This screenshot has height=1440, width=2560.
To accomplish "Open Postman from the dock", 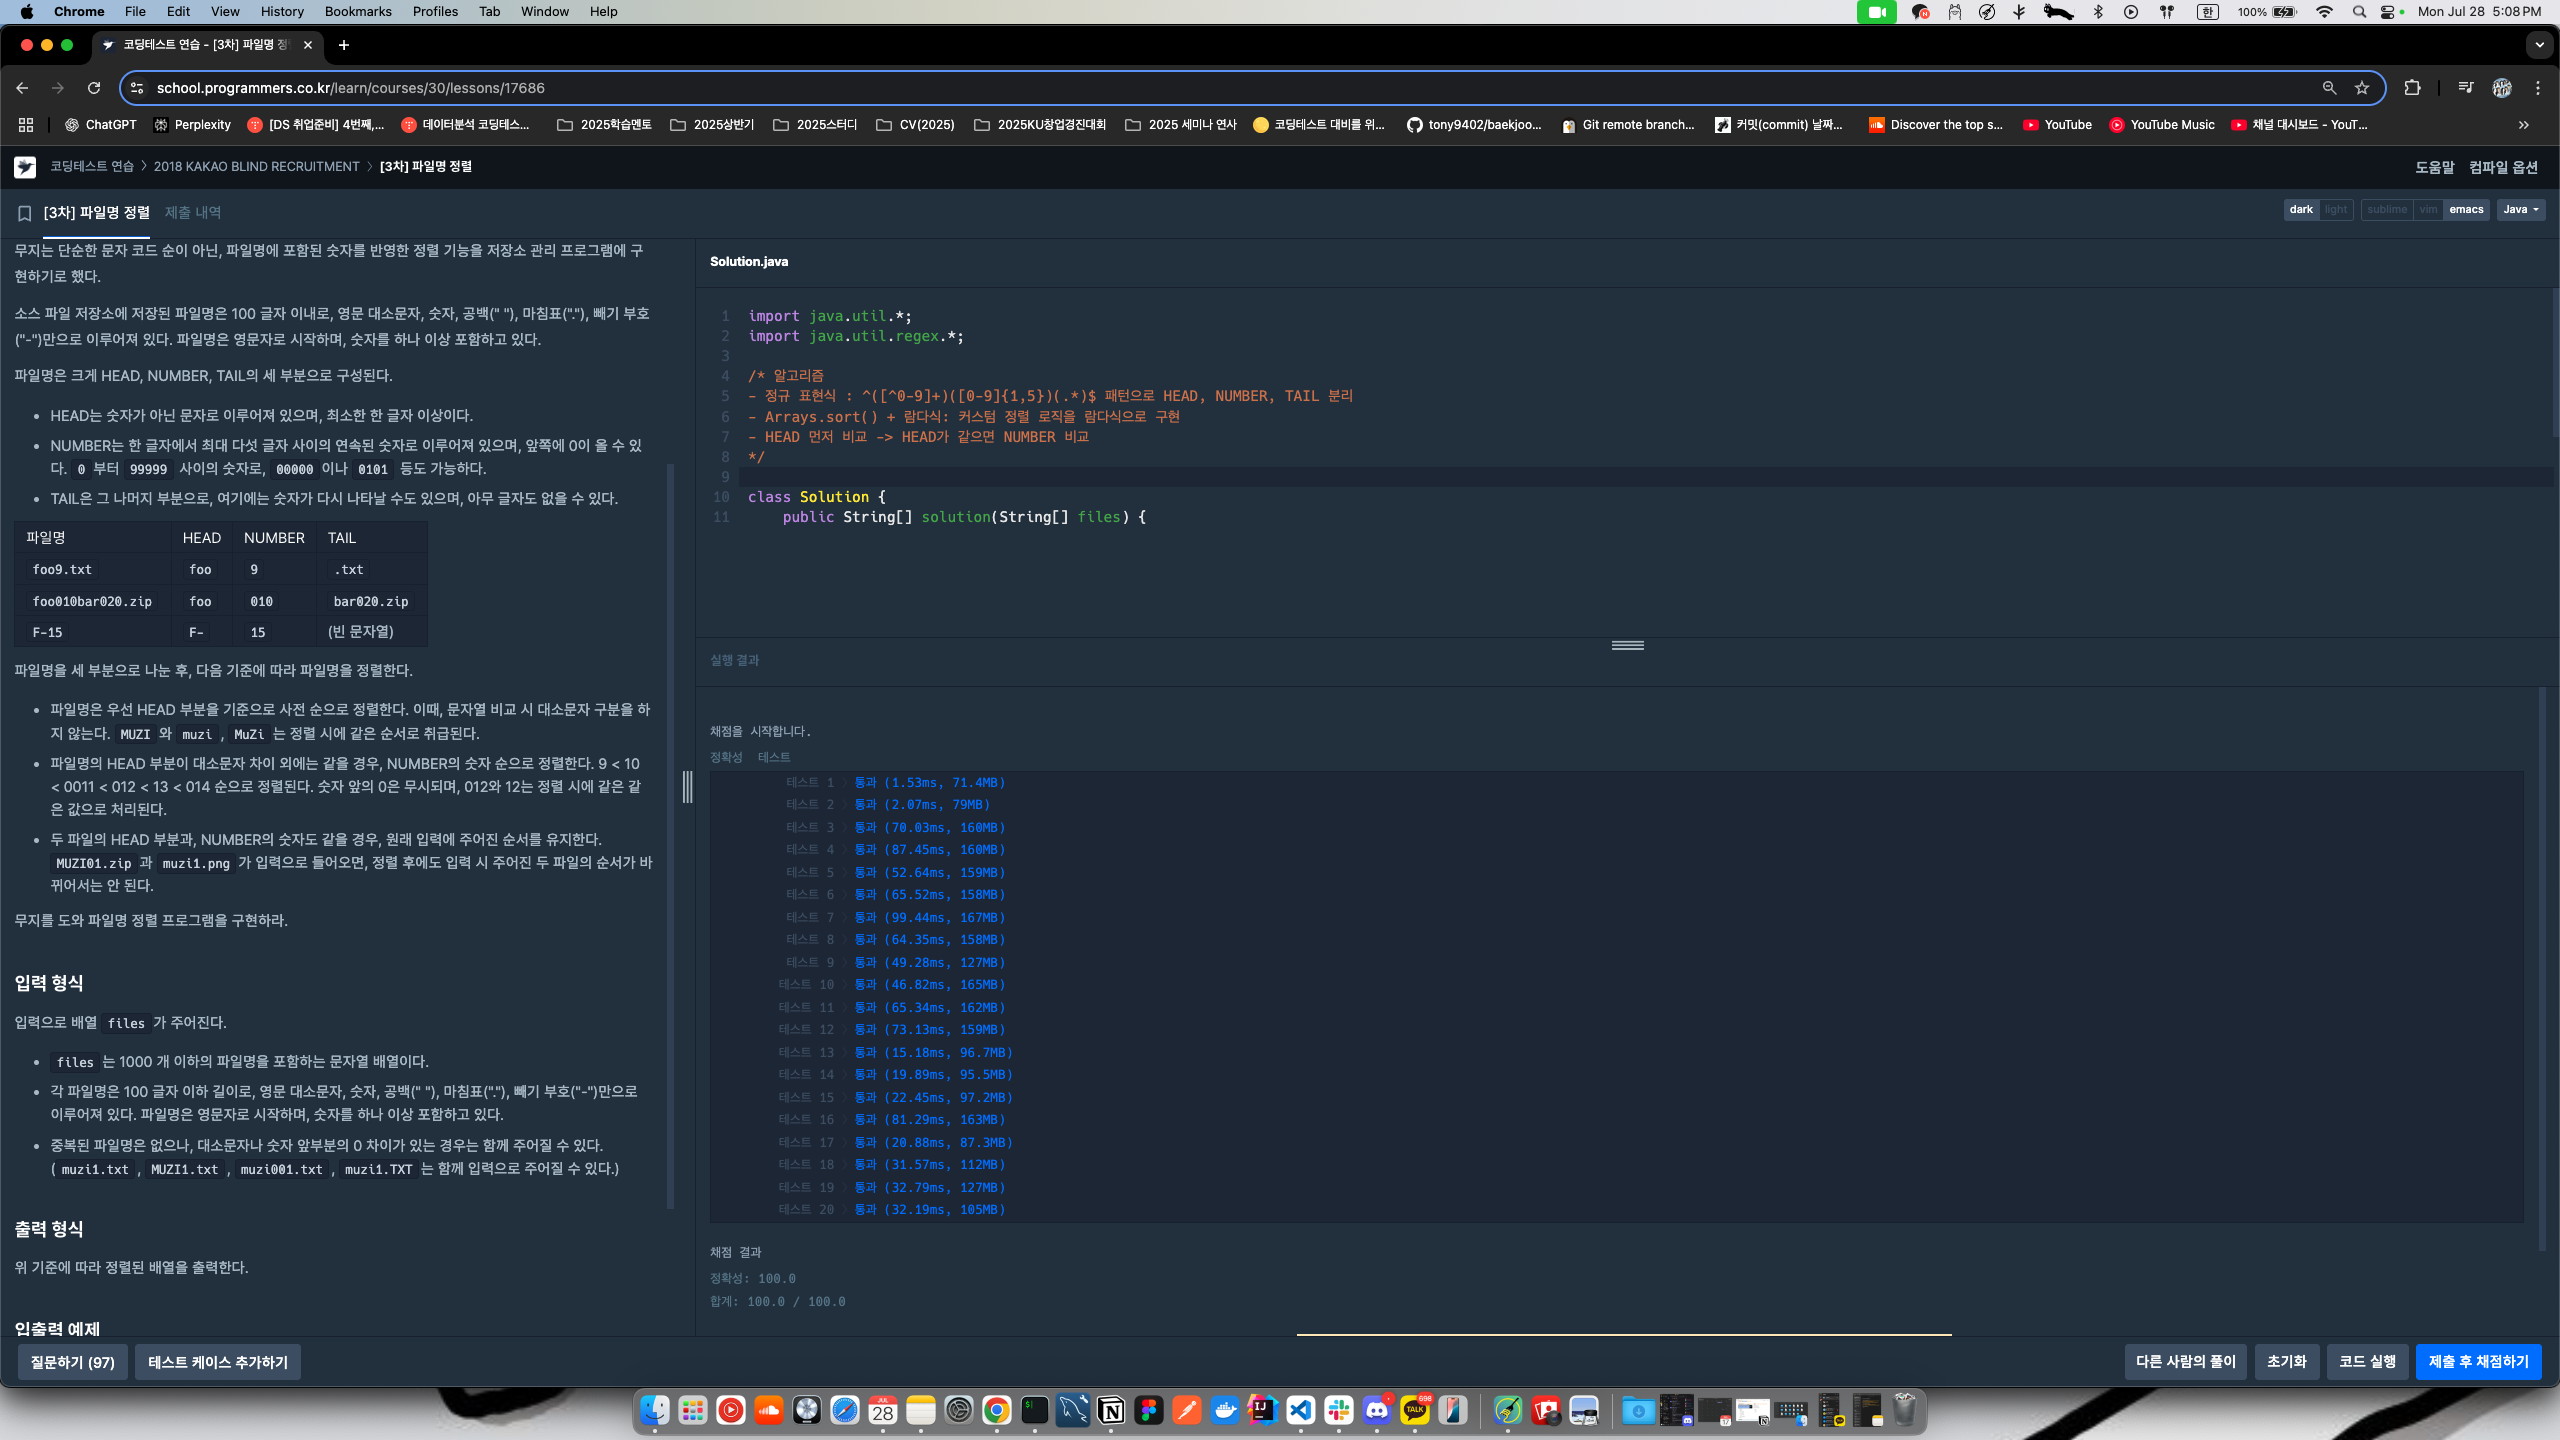I will click(1187, 1411).
